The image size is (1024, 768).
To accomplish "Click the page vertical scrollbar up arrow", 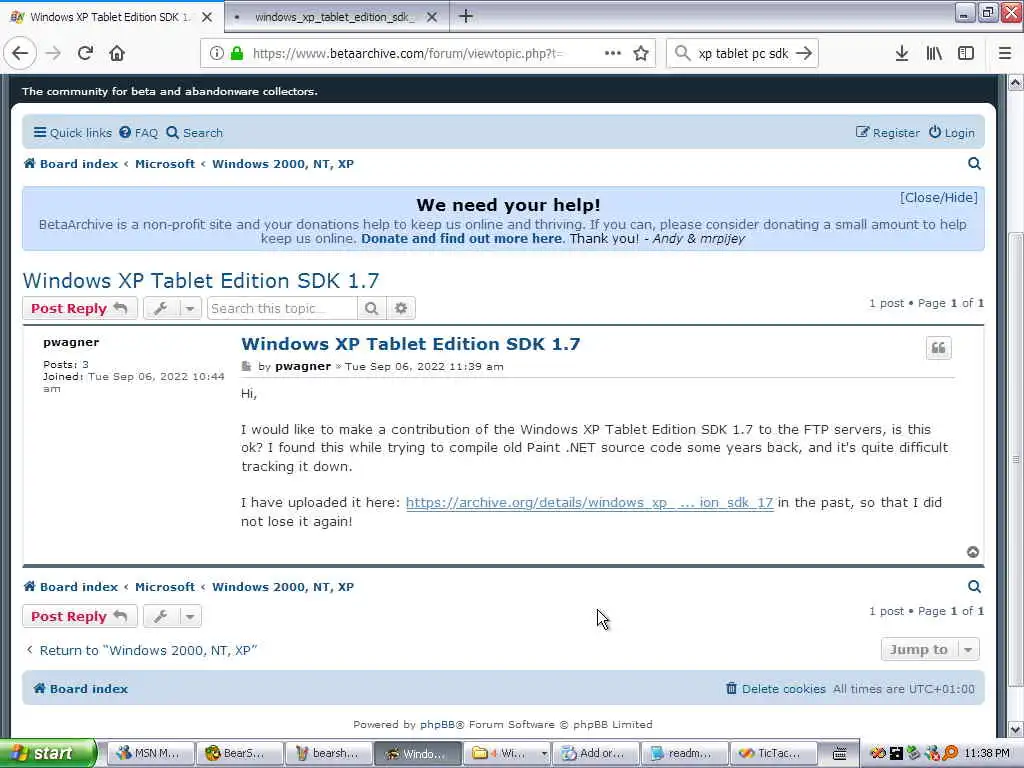I will 1016,82.
